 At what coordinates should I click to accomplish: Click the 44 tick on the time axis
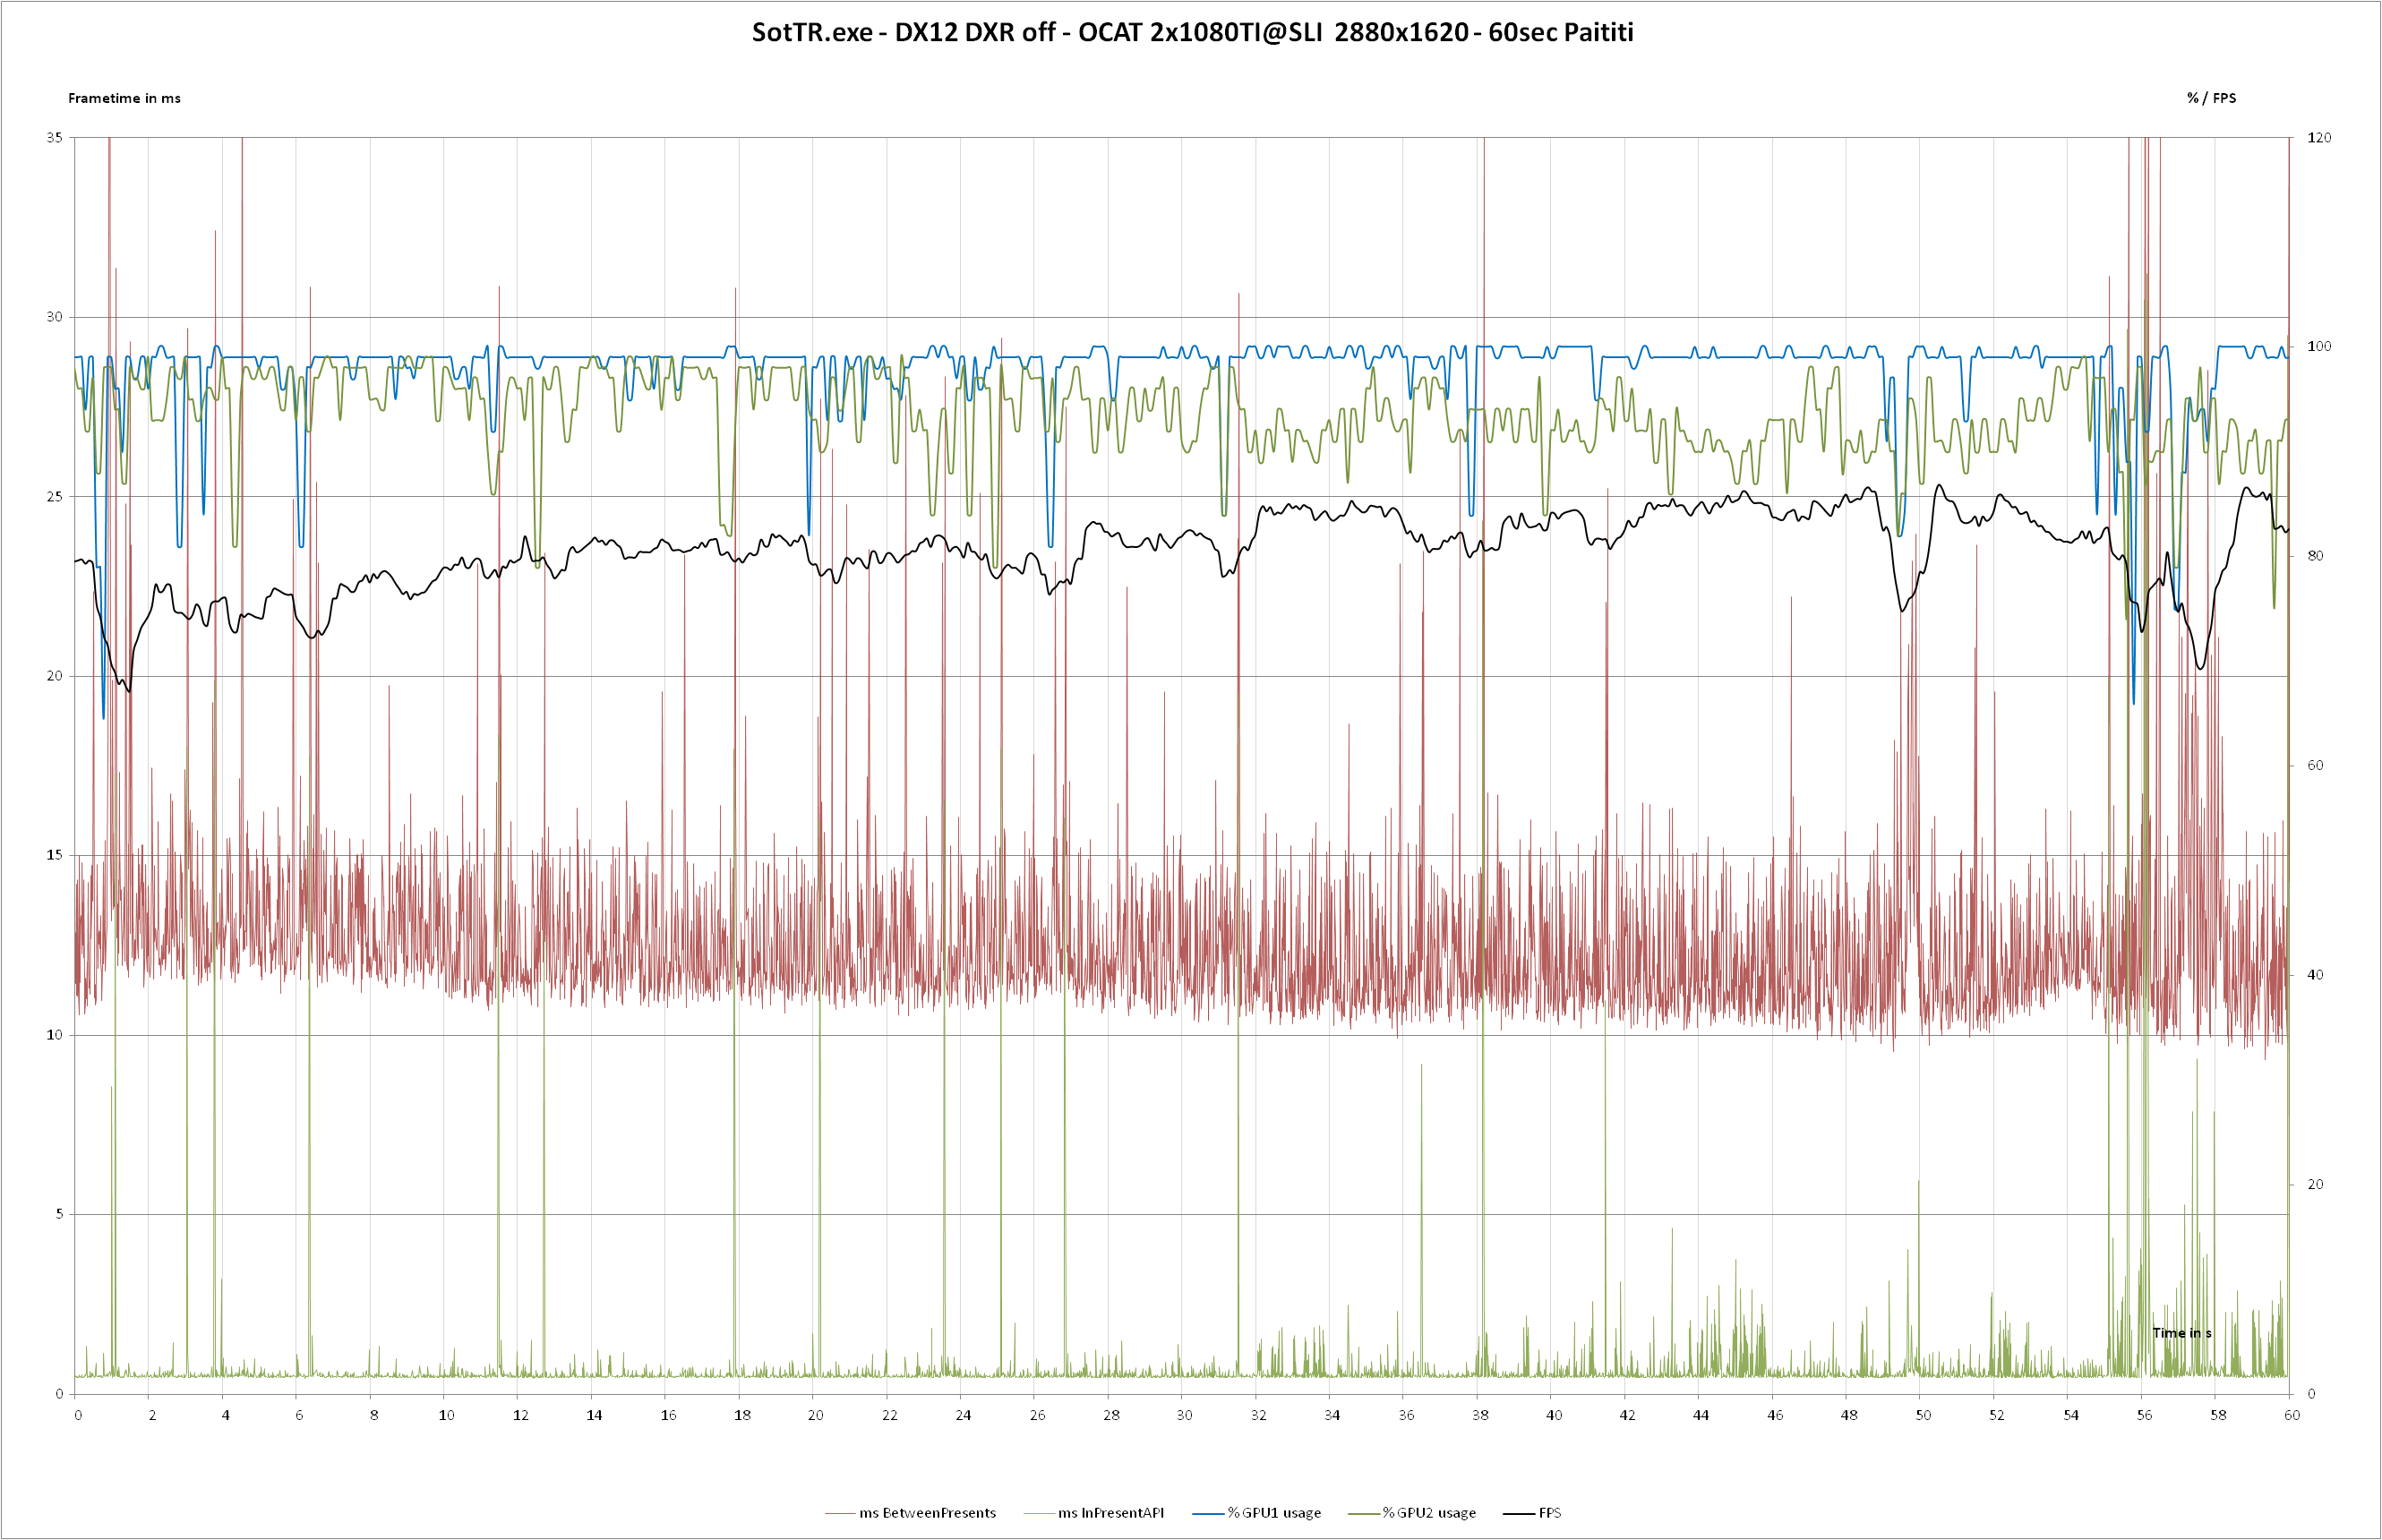pos(1701,1415)
